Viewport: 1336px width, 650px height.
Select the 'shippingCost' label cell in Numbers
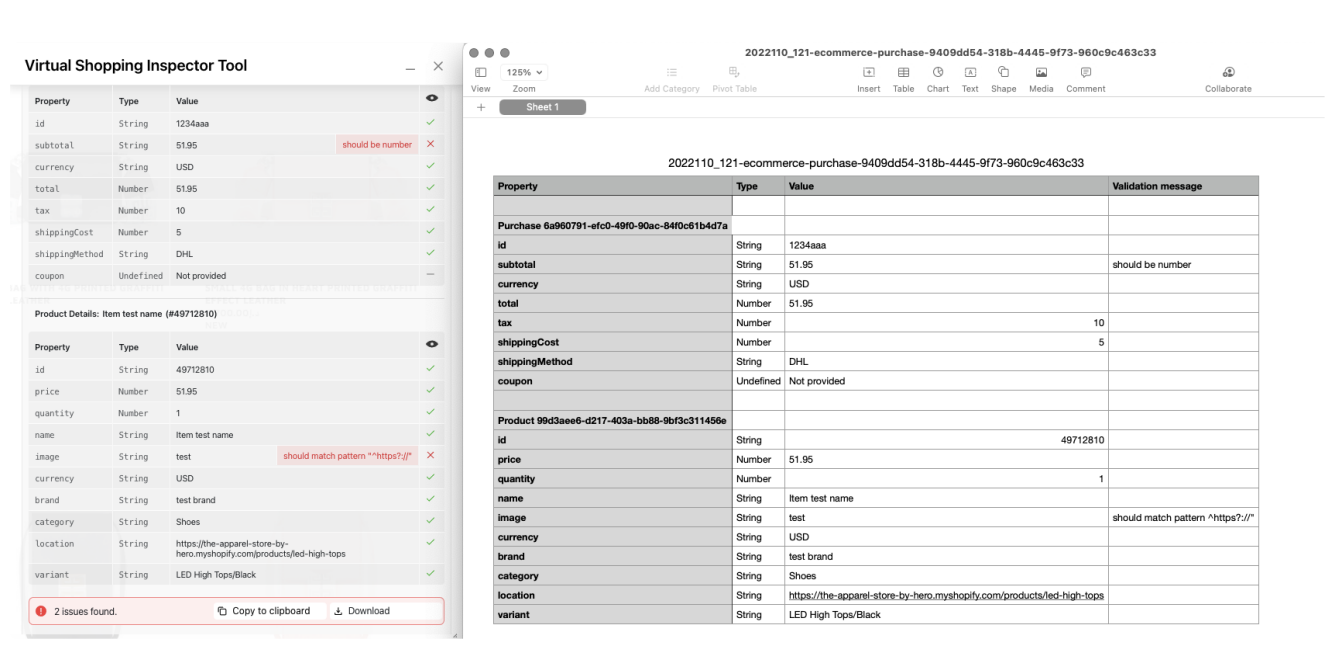pos(613,342)
